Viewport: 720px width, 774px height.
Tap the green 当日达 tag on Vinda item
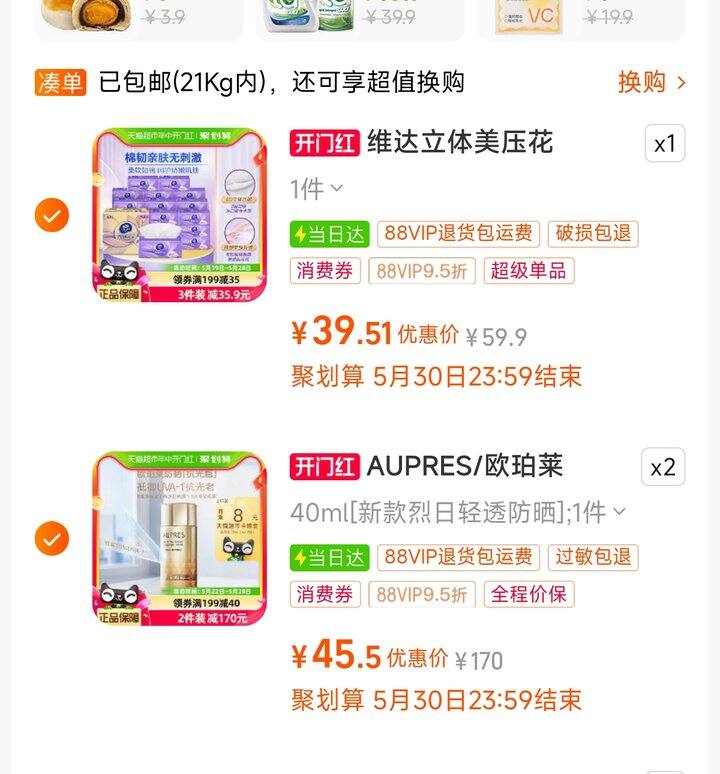pyautogui.click(x=329, y=234)
